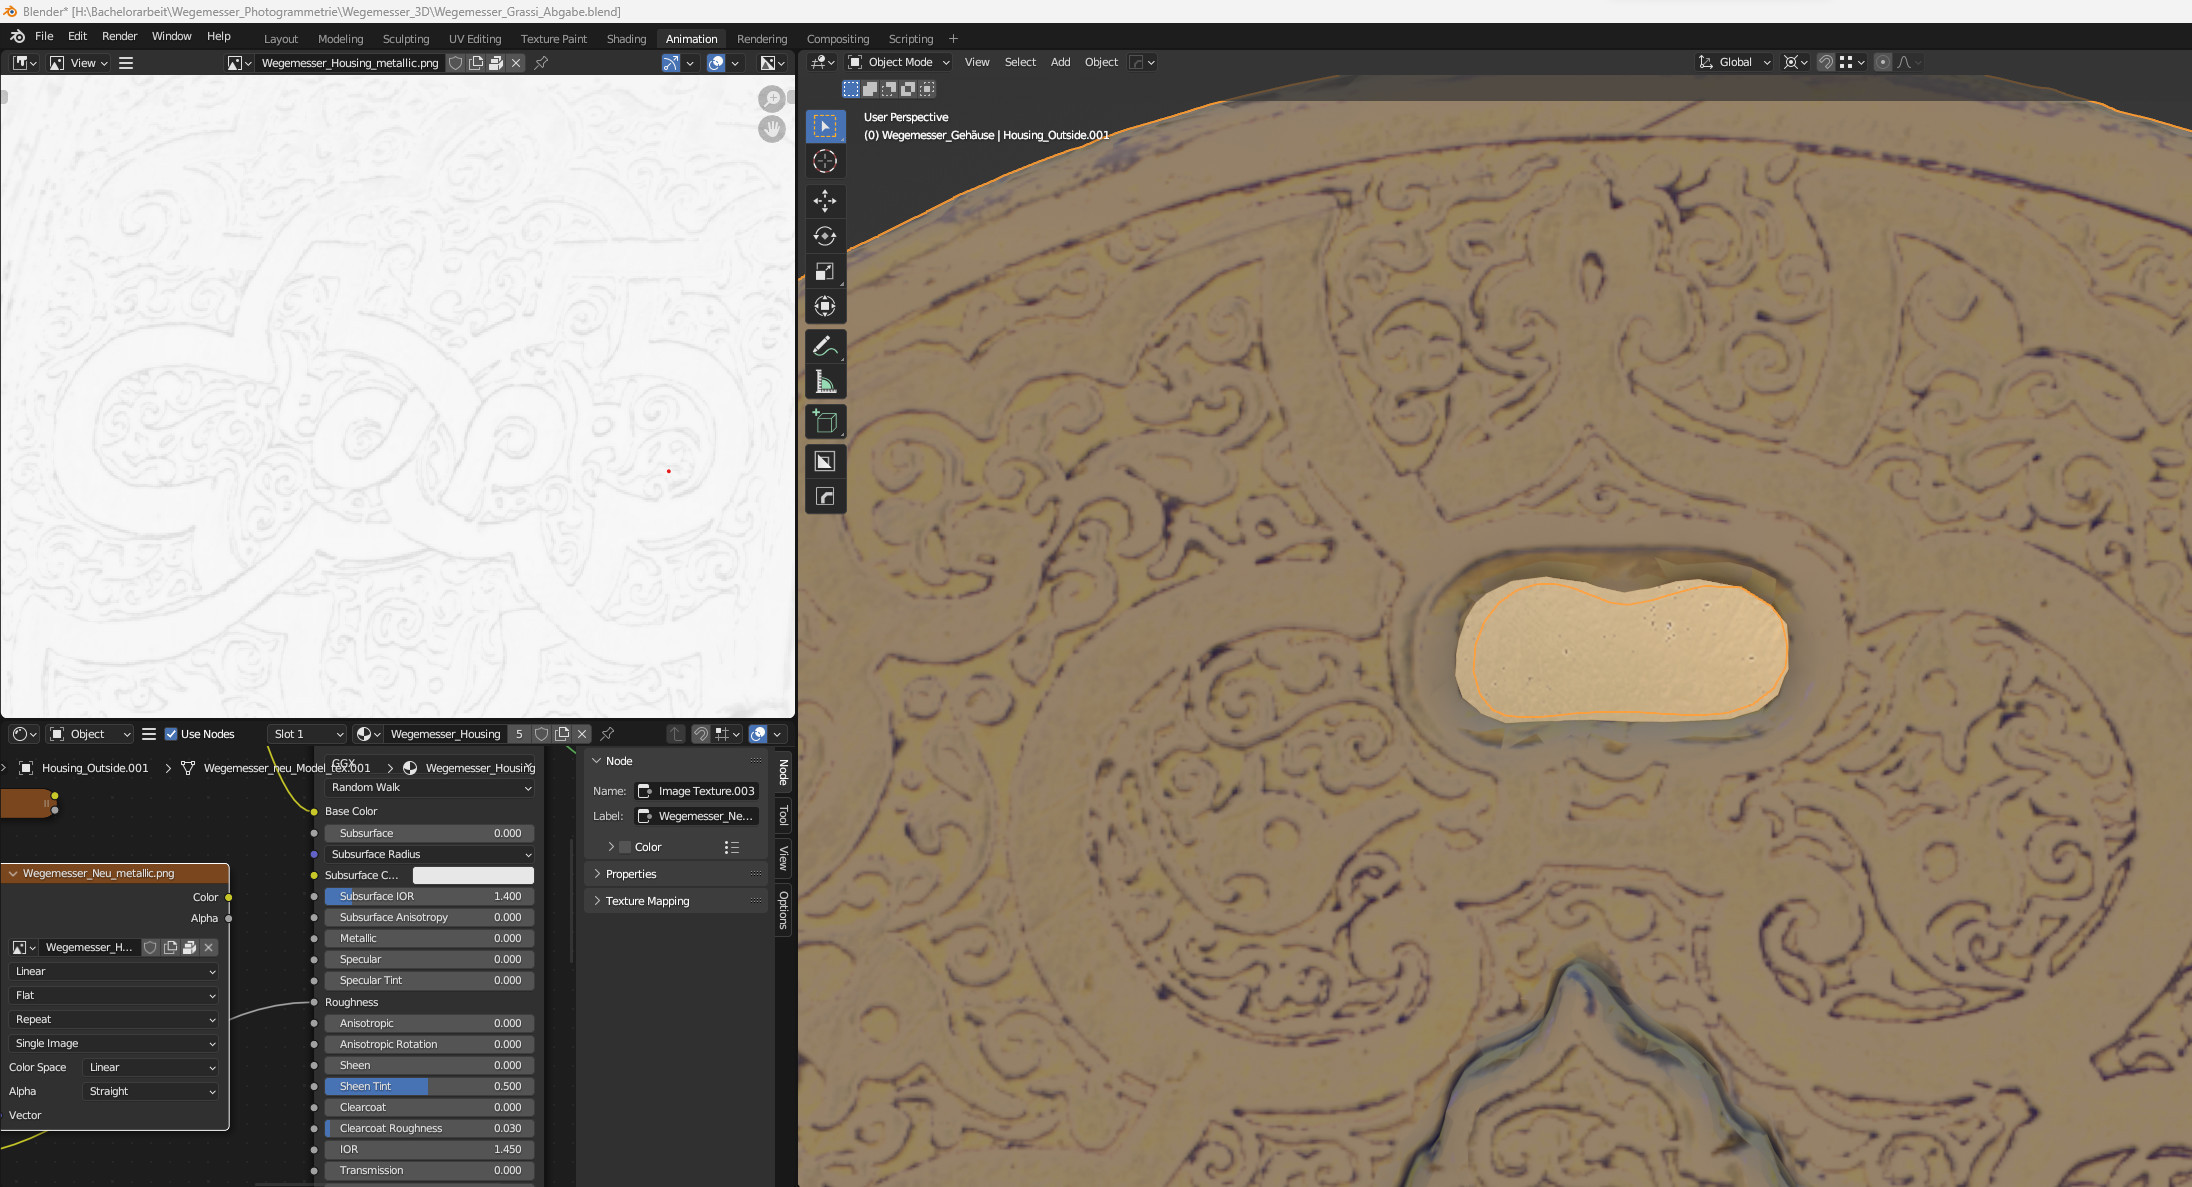The image size is (2192, 1187).
Task: Expand the Texture Mapping panel
Action: [675, 901]
